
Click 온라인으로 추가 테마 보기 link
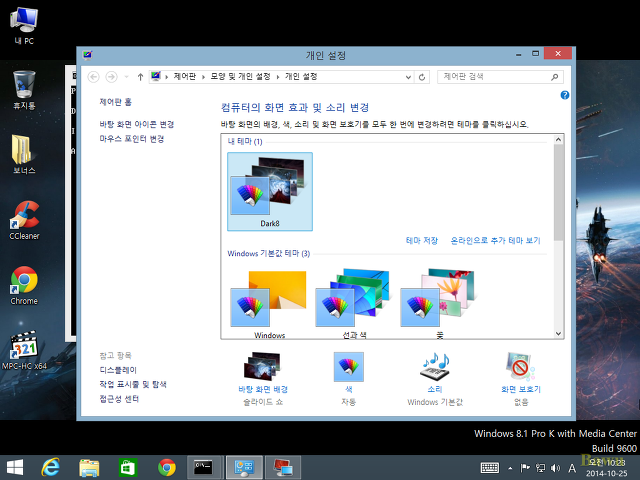click(495, 240)
